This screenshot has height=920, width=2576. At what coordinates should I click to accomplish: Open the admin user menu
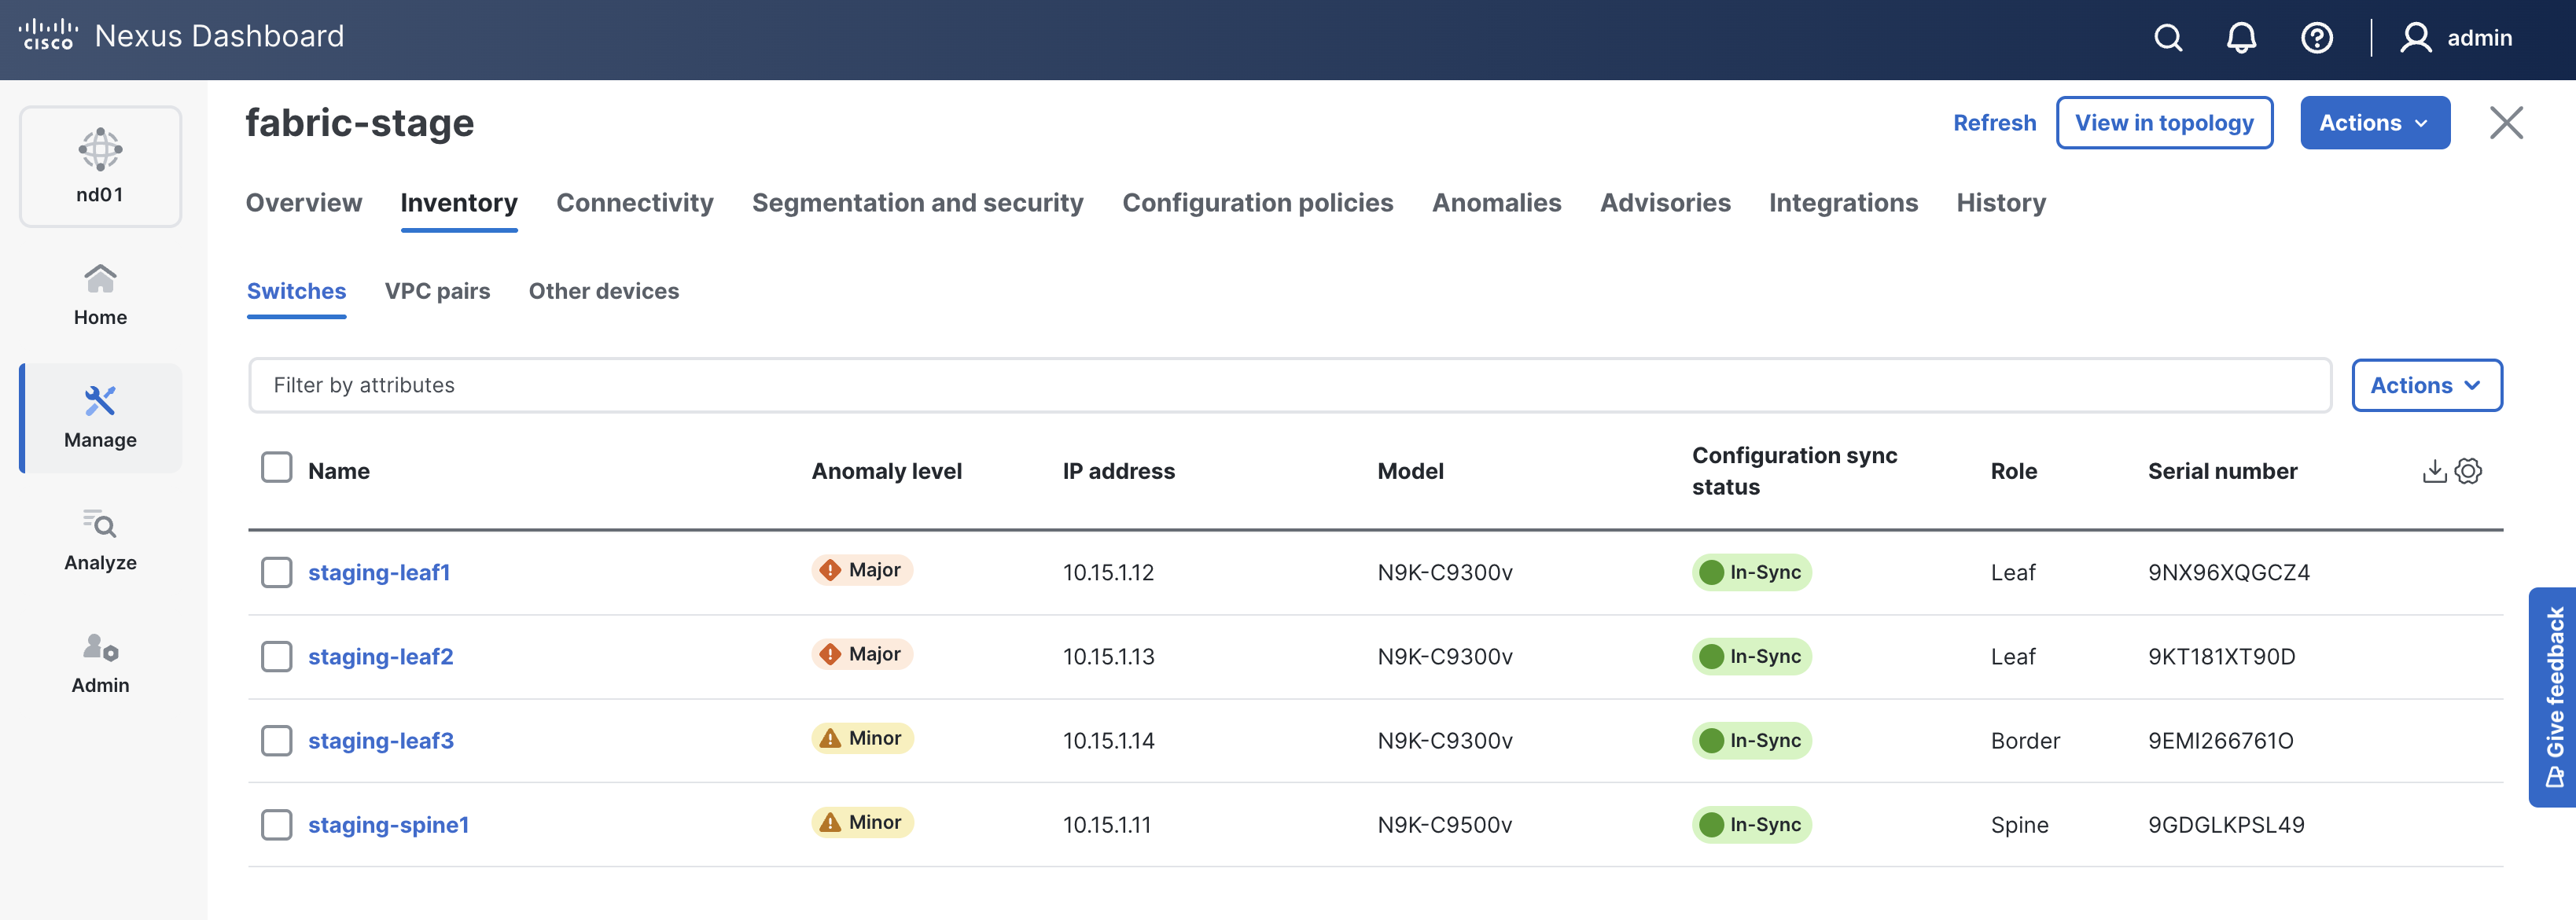[2456, 38]
